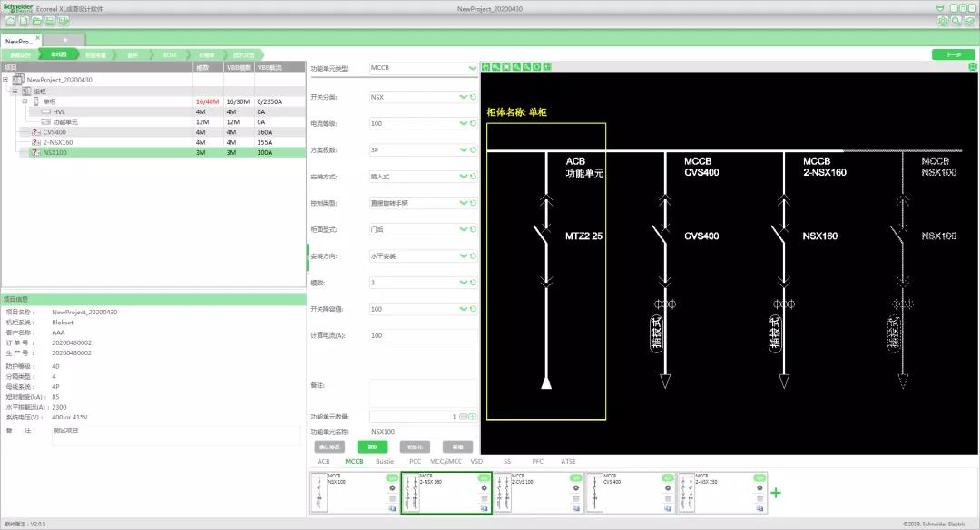Image resolution: width=980 pixels, height=530 pixels.
Task: Select the active second workflow step arrow
Action: pyautogui.click(x=59, y=55)
